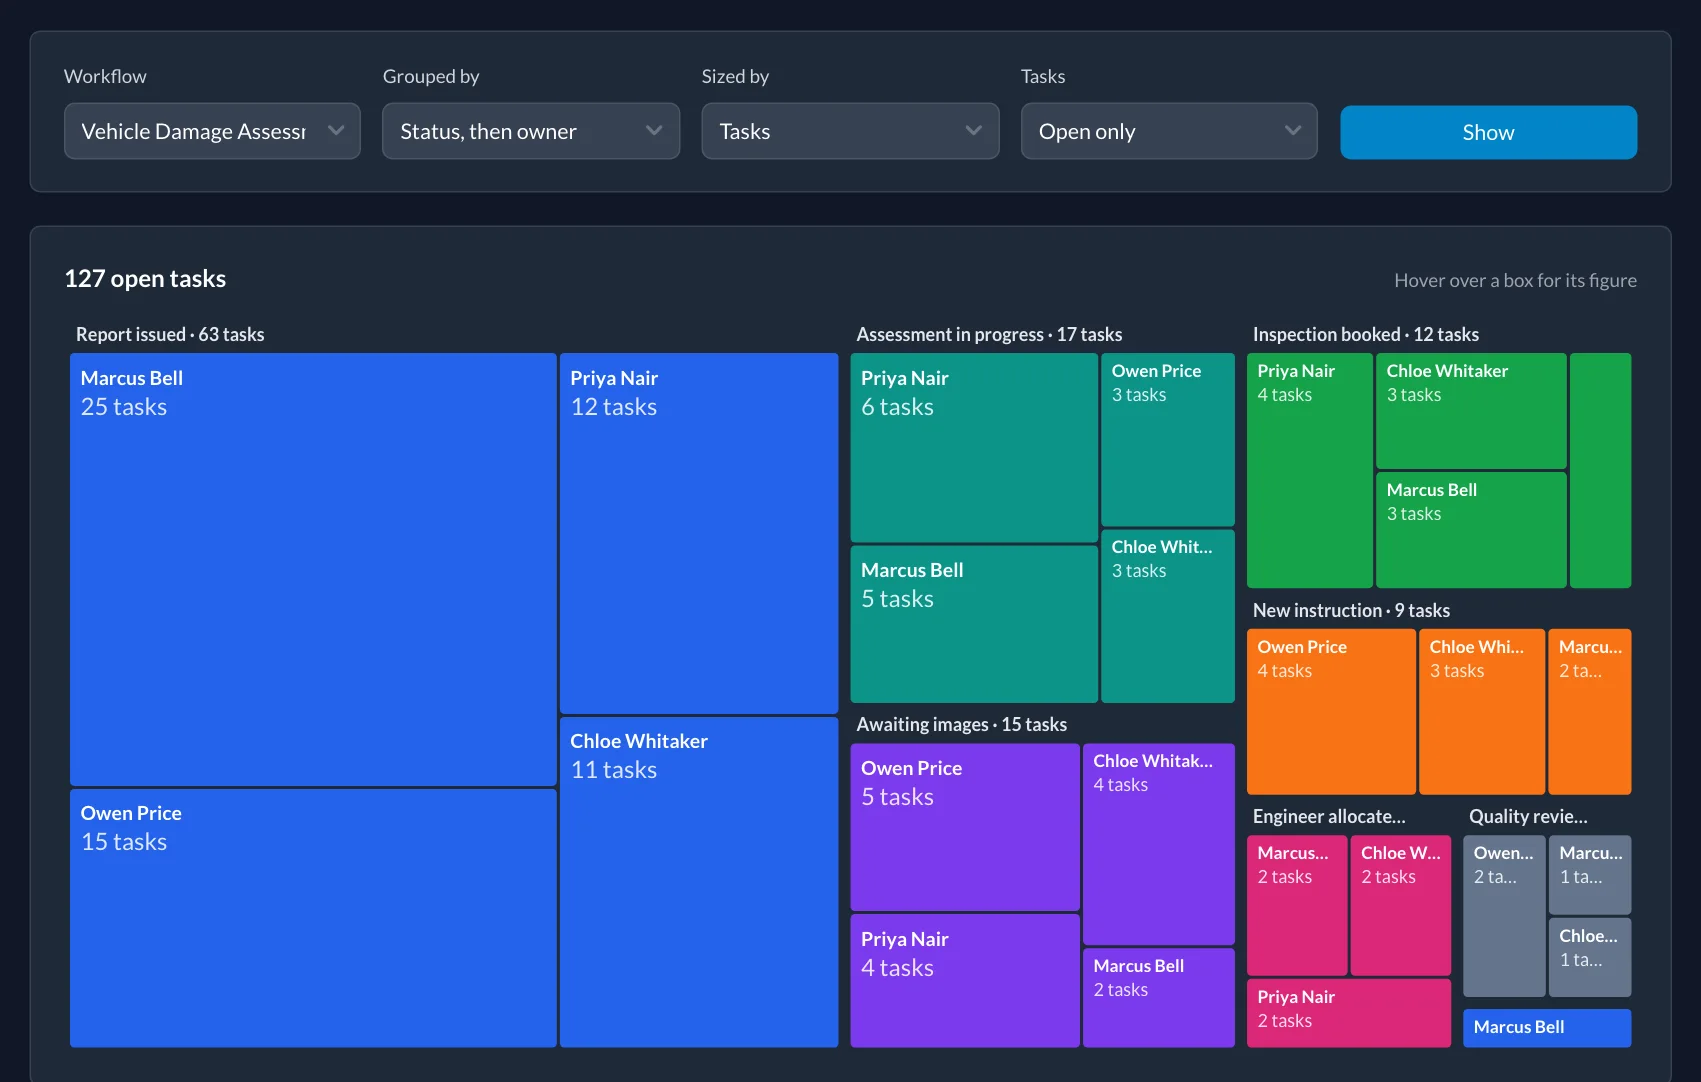The height and width of the screenshot is (1082, 1701).
Task: Select Chloe Whitaker 3 tasks green tile
Action: pos(1471,411)
